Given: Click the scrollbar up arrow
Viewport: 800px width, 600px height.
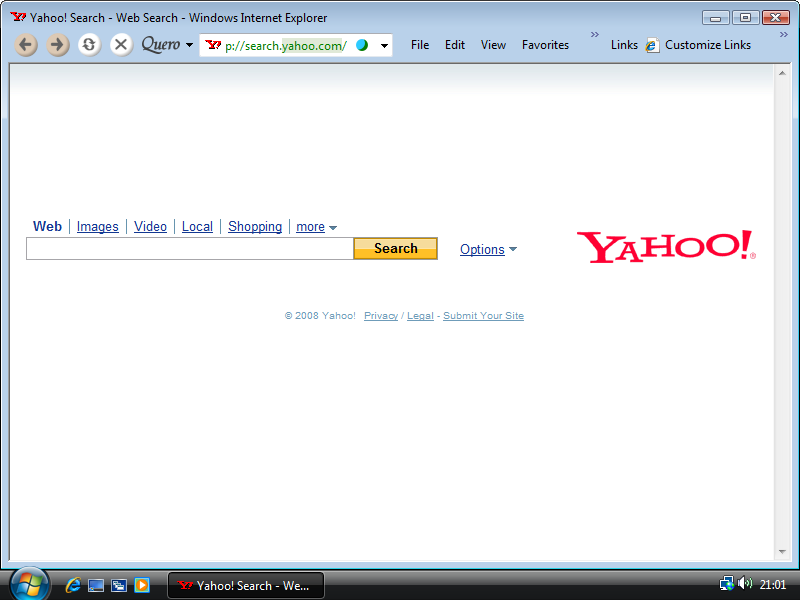Looking at the screenshot, I should point(782,73).
